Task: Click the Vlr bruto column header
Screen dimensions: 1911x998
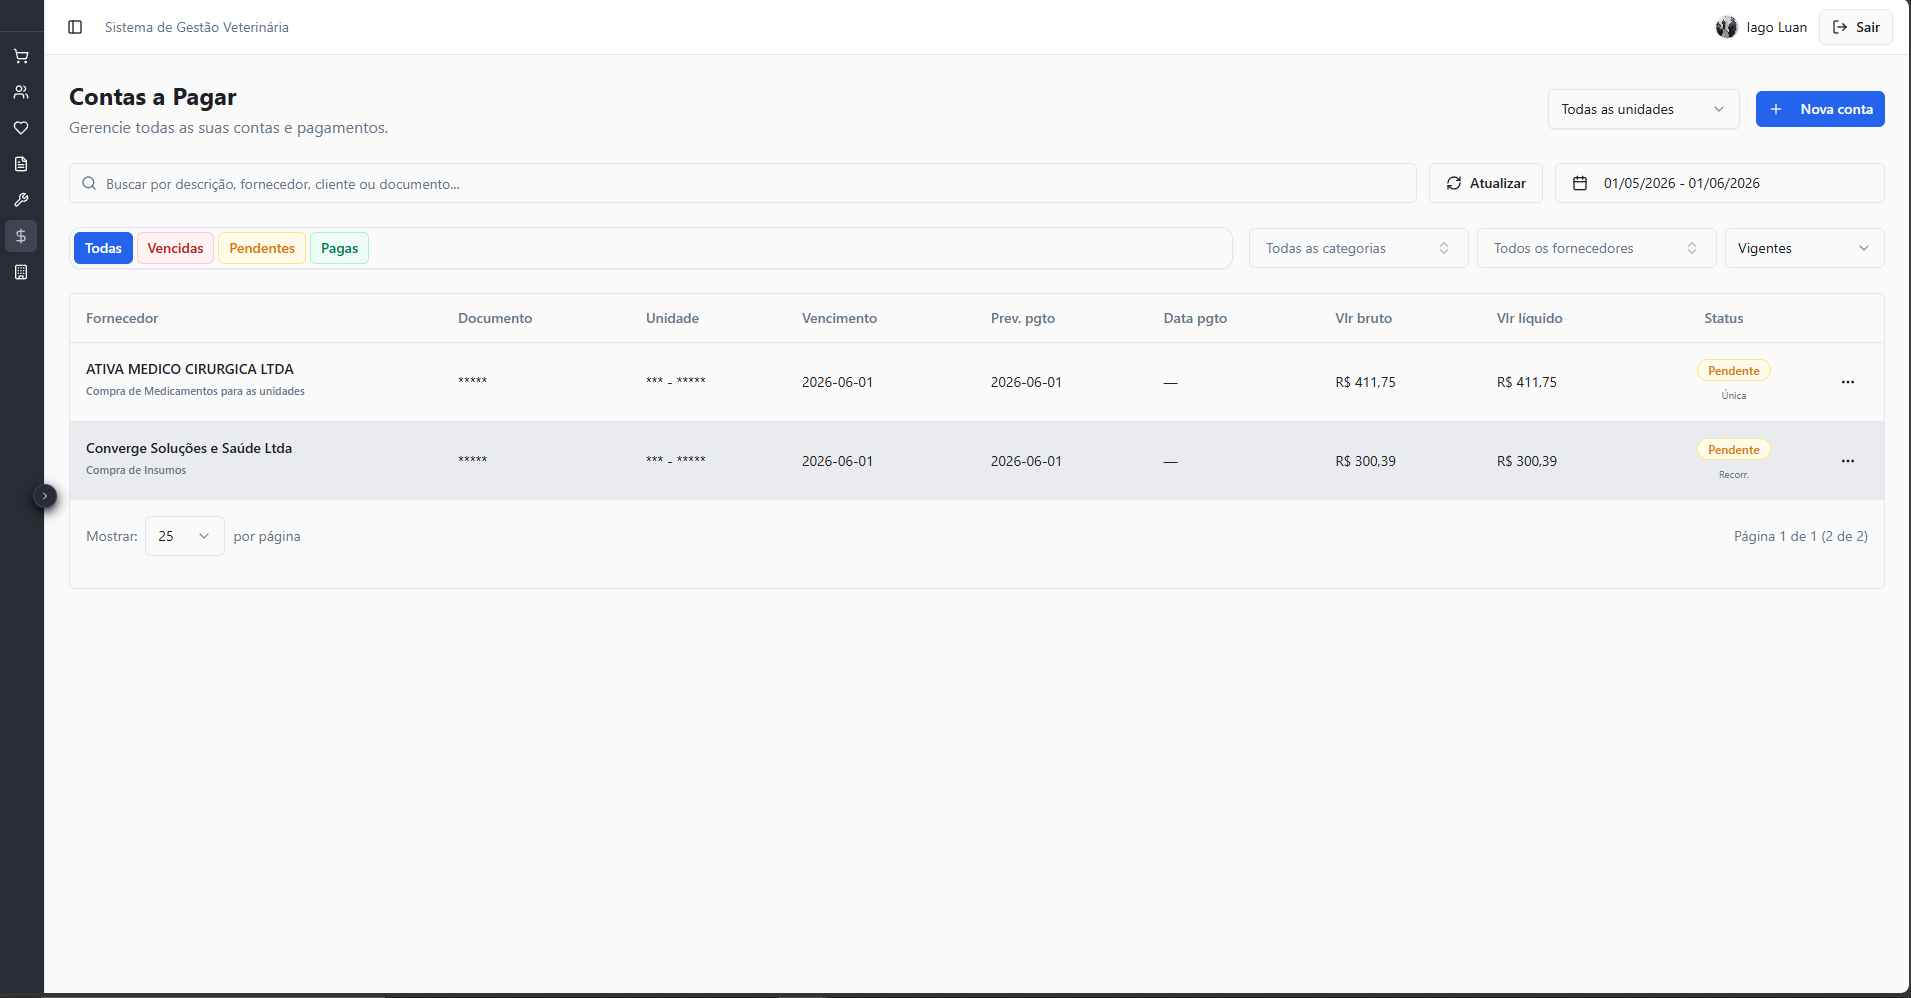Action: coord(1363,318)
